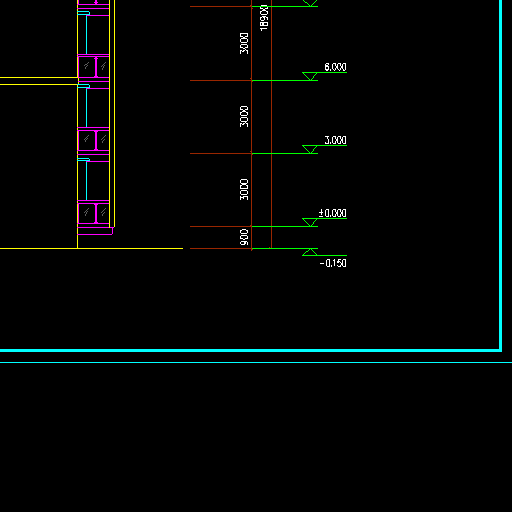Image resolution: width=512 pixels, height=512 pixels.
Task: Select the 3.000 elevation label
Action: click(335, 140)
